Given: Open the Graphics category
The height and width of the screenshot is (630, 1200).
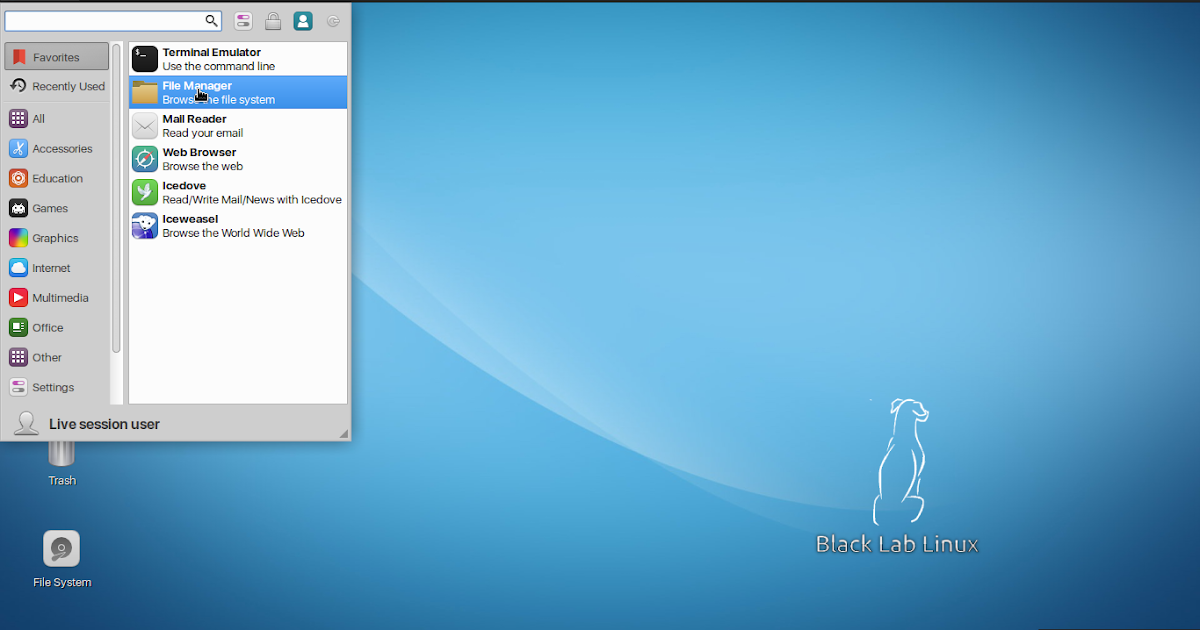Looking at the screenshot, I should 56,238.
